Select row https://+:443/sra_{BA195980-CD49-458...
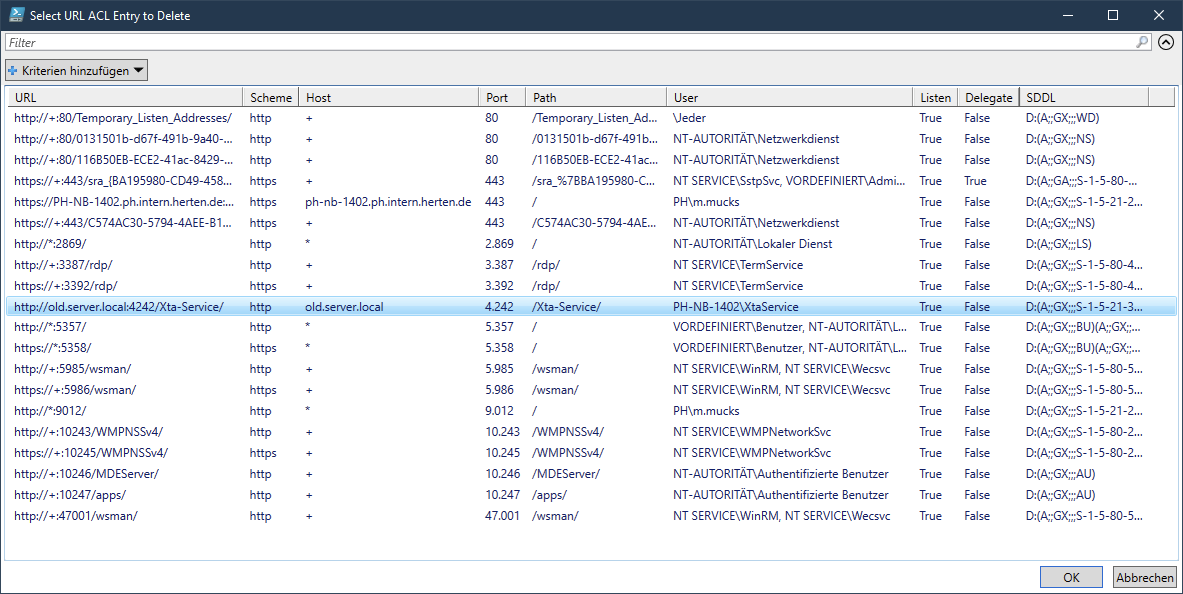This screenshot has width=1183, height=594. coord(592,181)
